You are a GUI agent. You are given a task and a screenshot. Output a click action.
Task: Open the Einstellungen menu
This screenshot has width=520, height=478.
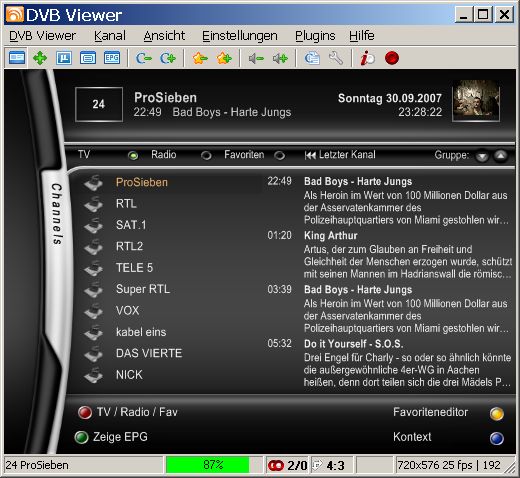(x=240, y=36)
